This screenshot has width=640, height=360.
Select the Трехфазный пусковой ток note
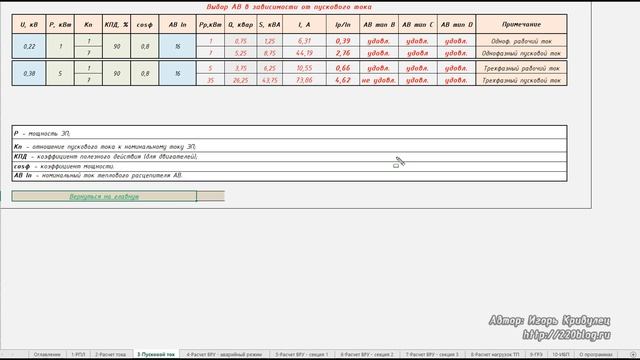[521, 80]
